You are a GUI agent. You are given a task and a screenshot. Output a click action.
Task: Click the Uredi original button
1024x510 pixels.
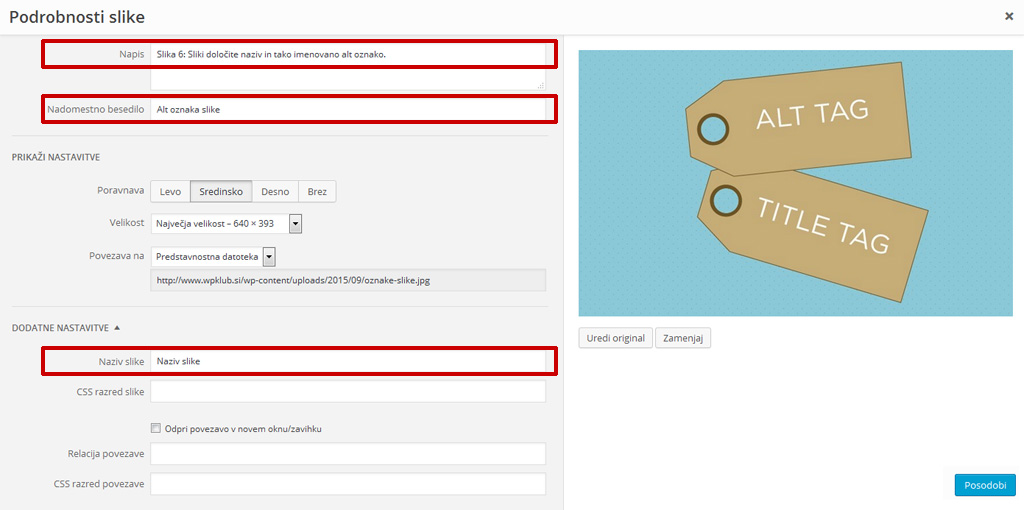(615, 338)
